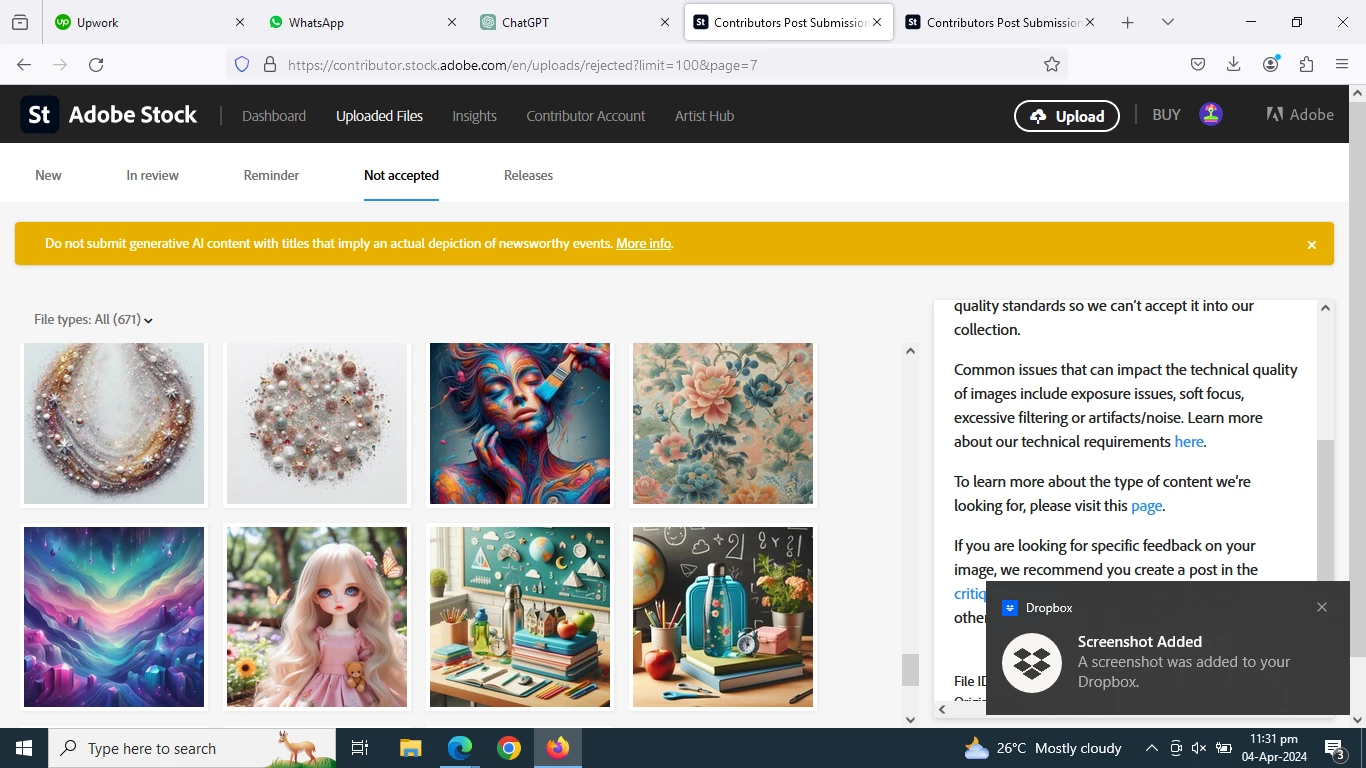Viewport: 1366px width, 768px height.
Task: Click the thumbnail grid scroll up arrow
Action: [910, 351]
